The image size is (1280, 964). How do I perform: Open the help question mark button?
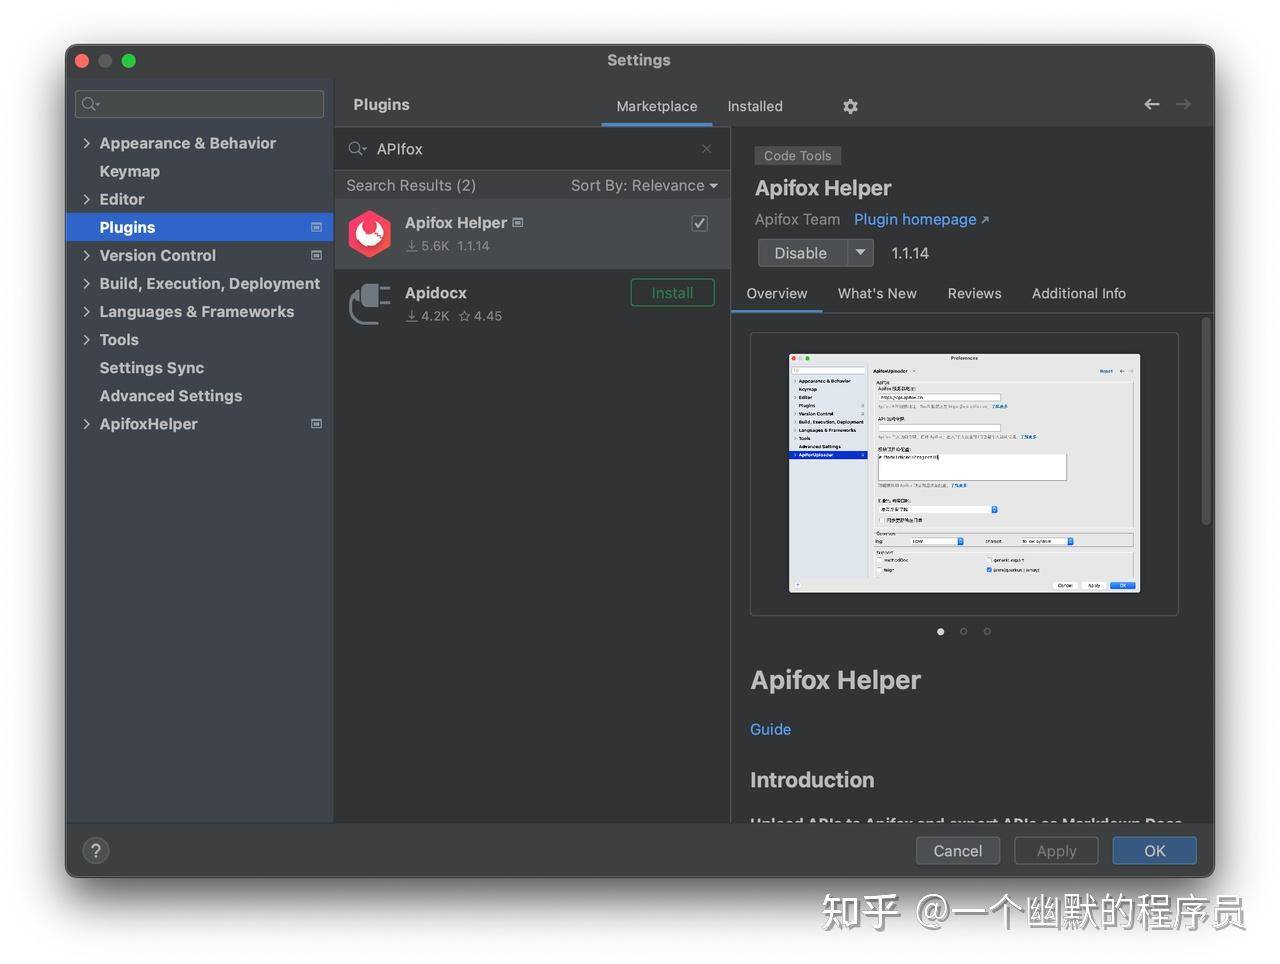pos(95,851)
